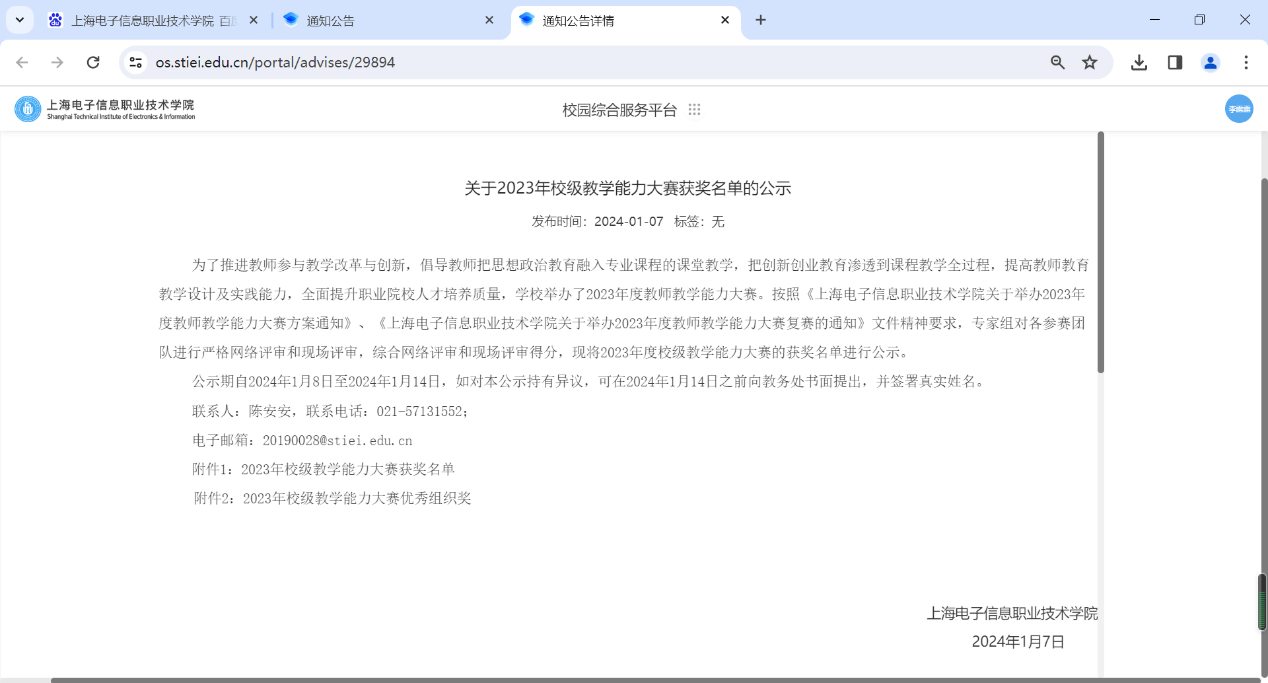
Task: Click the Shanghai Technical Institute logo
Action: click(x=105, y=109)
